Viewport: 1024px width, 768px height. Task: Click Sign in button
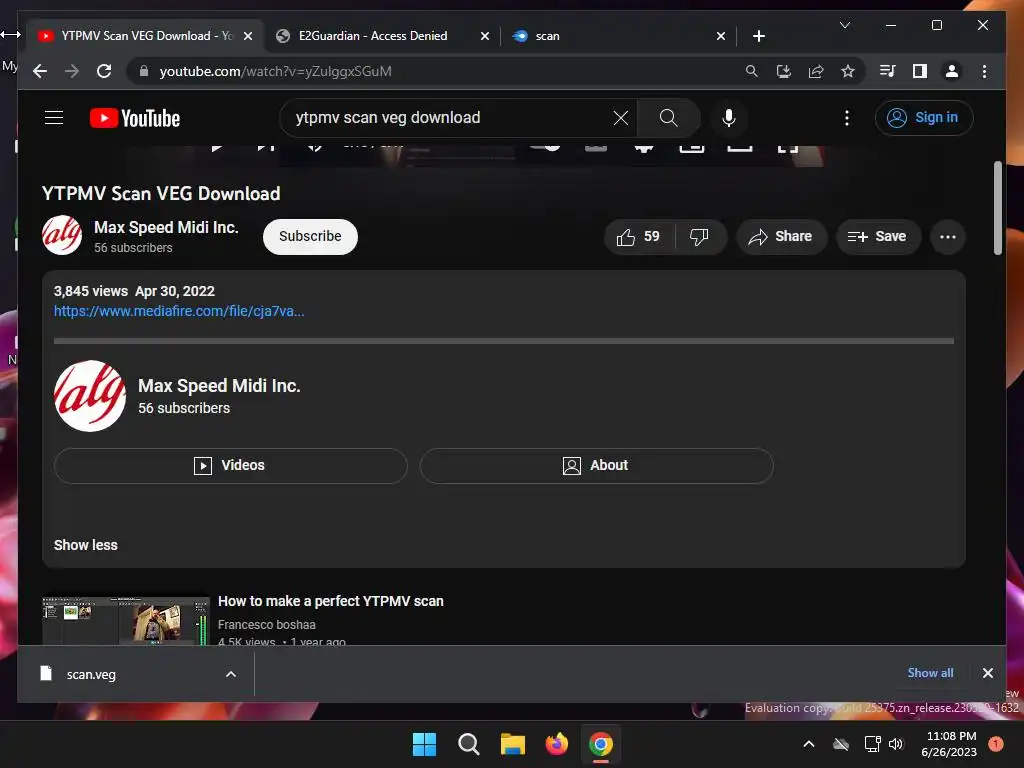tap(923, 118)
